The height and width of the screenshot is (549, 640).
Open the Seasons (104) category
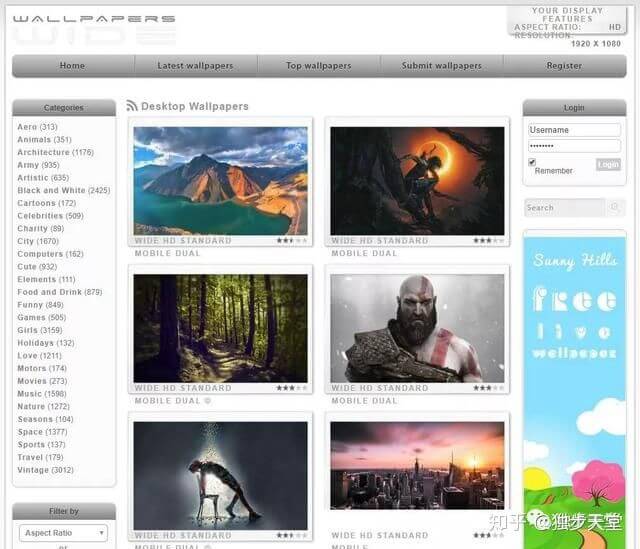coord(45,419)
